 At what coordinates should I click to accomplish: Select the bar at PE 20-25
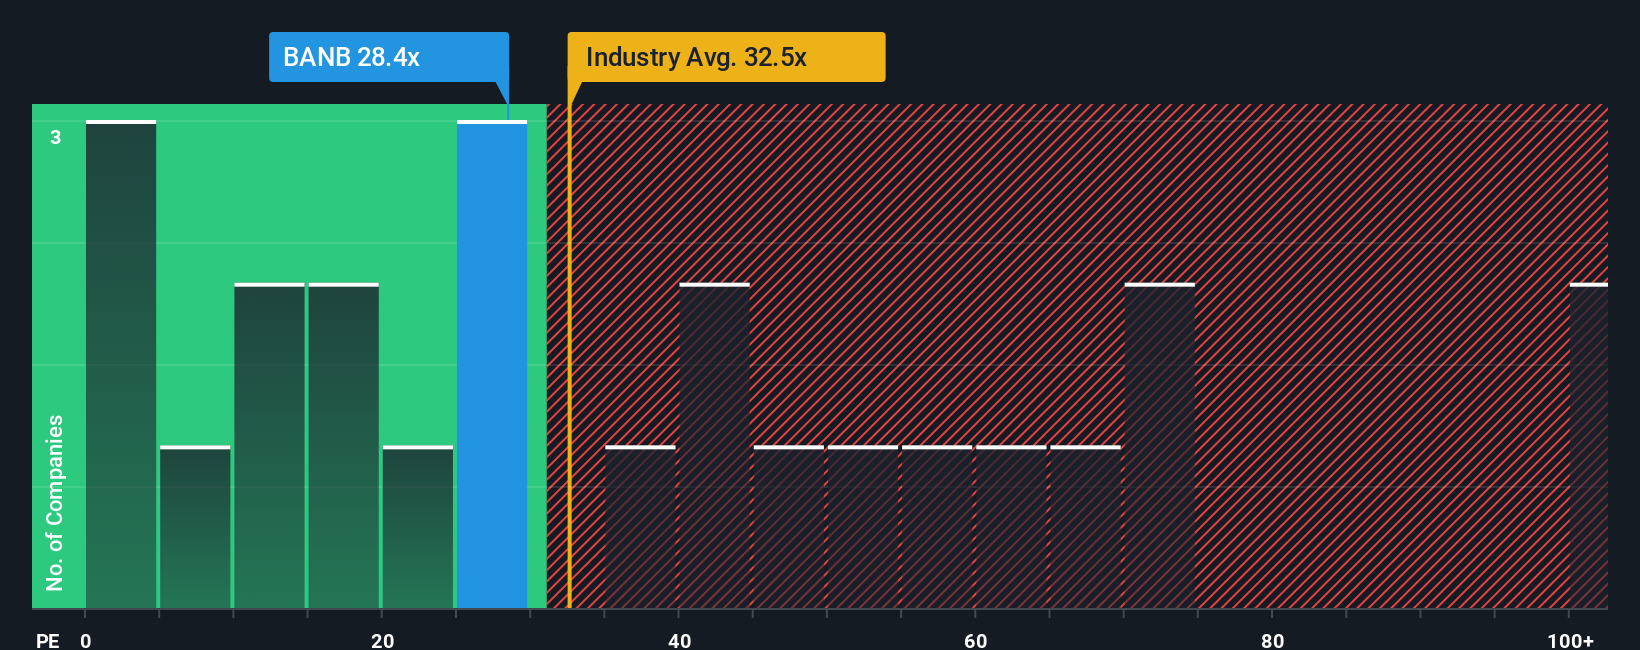pyautogui.click(x=418, y=527)
